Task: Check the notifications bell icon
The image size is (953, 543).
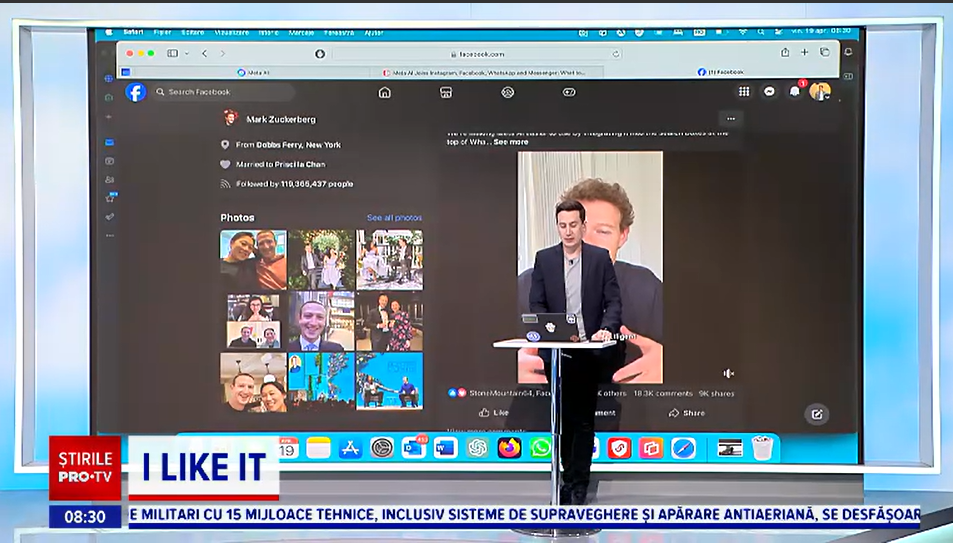Action: click(795, 91)
